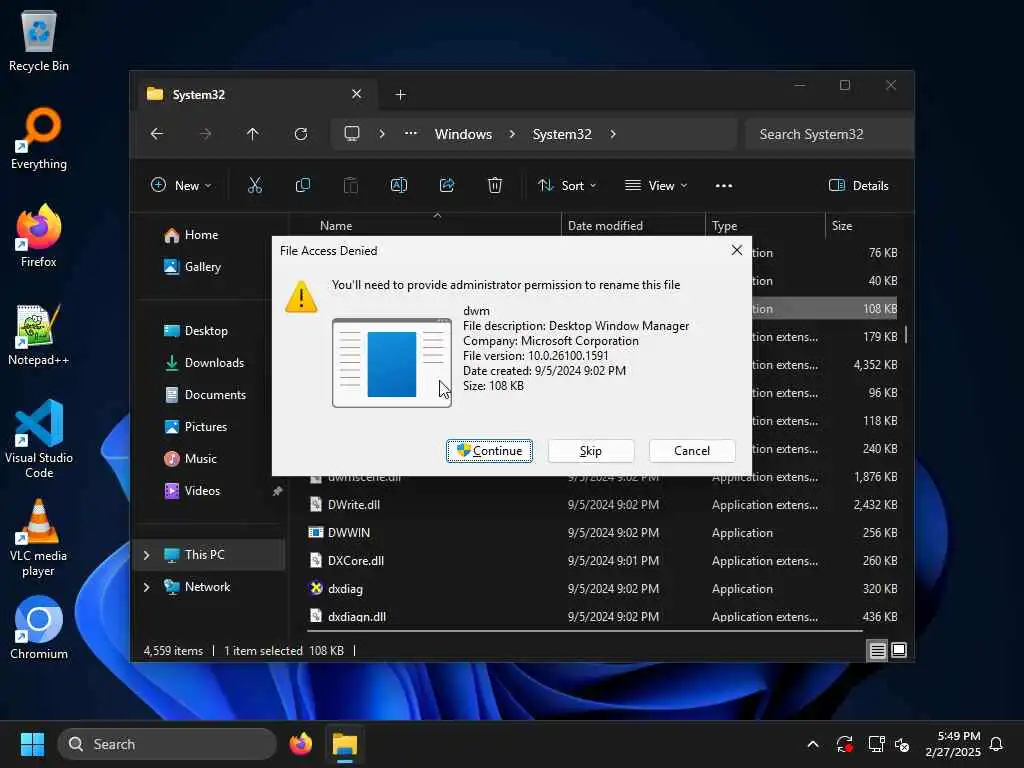Cancel the rename permission dialog
Screen dimensions: 1024x768
pyautogui.click(x=692, y=451)
